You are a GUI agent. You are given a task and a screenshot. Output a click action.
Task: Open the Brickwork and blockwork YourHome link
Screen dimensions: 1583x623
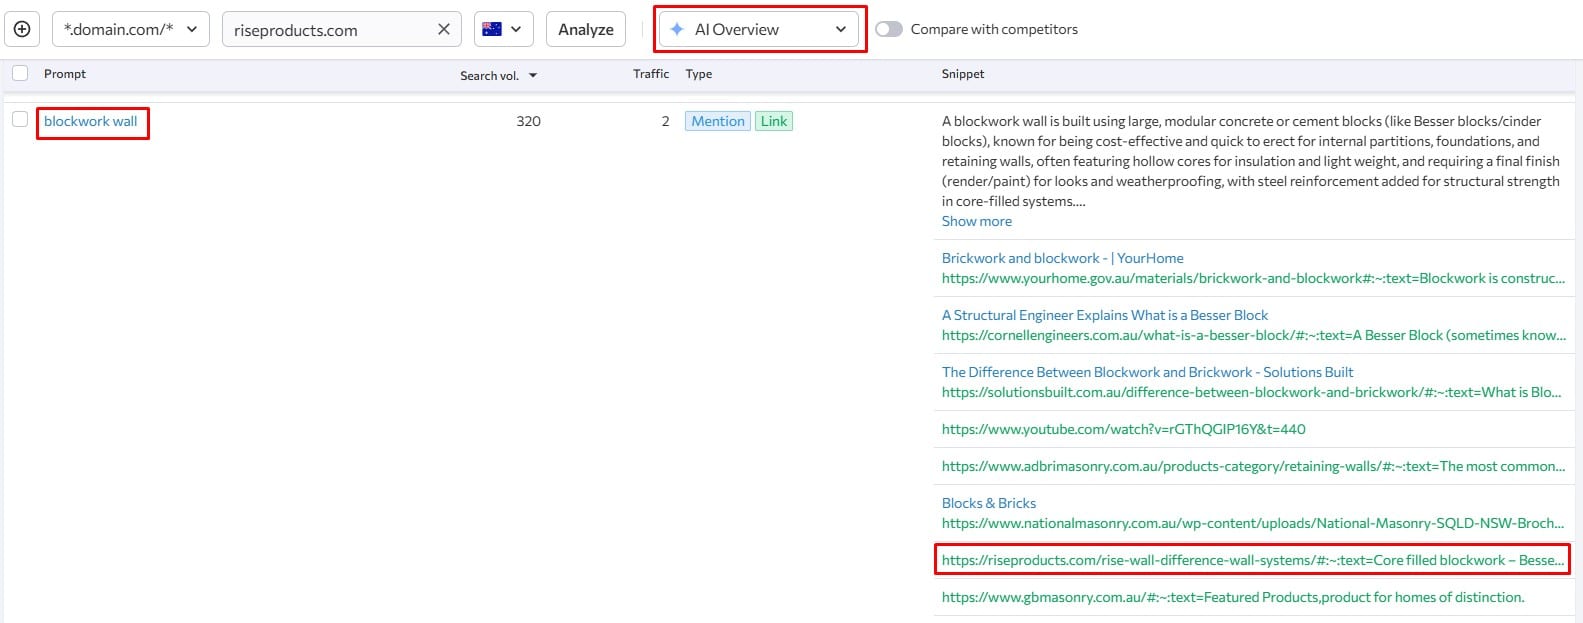coord(1062,258)
